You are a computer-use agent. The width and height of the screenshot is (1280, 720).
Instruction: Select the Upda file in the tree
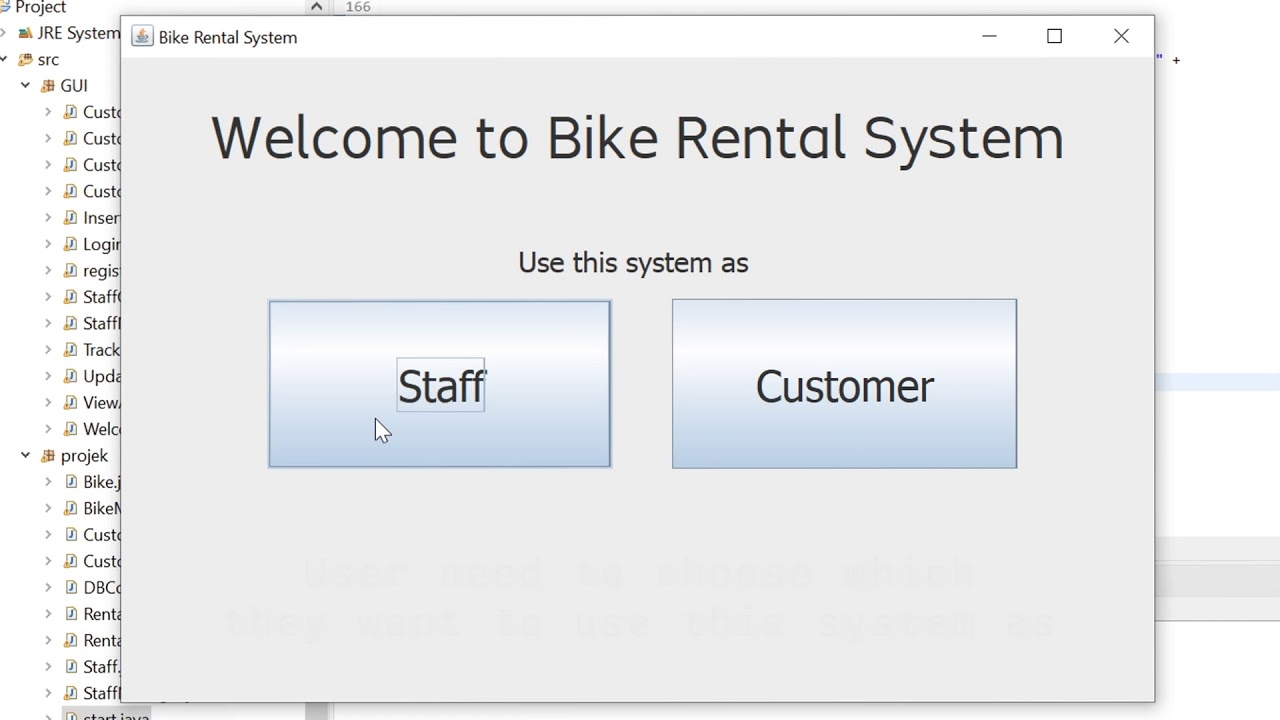tap(101, 376)
